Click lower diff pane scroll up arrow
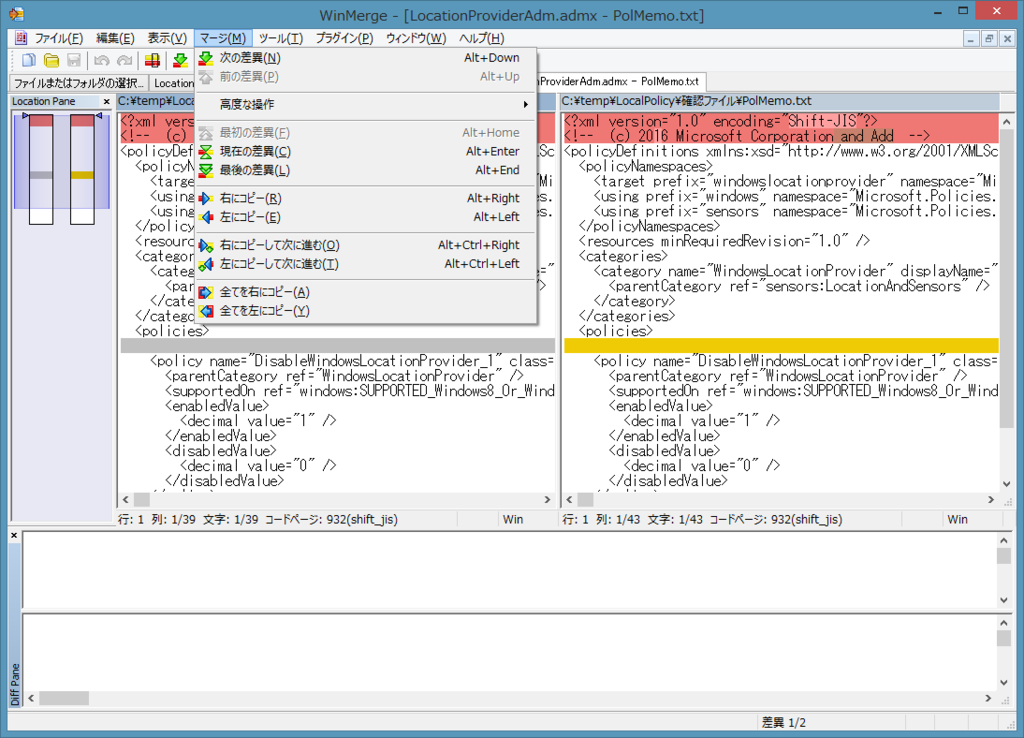This screenshot has height=738, width=1024. [1004, 622]
